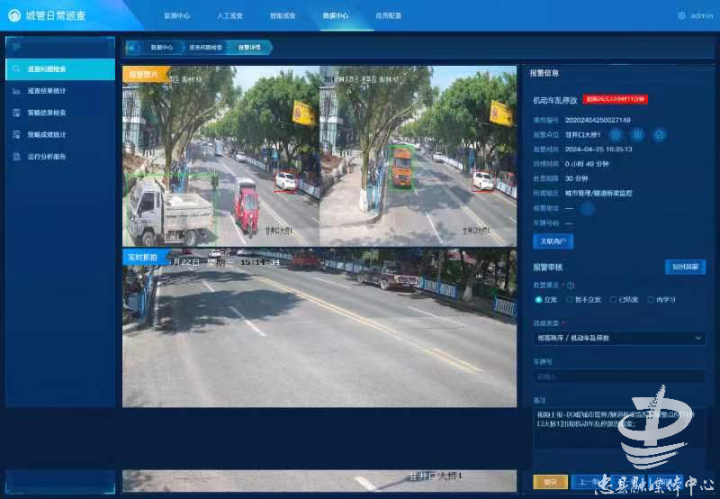Click the help icon next to 处置意见

click(x=569, y=284)
